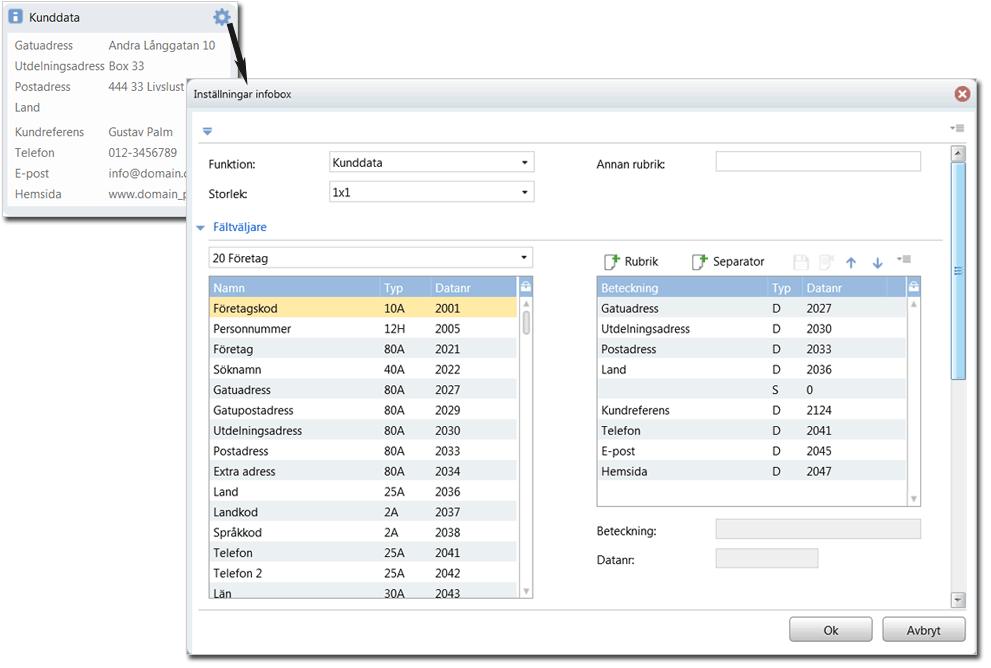Screen dimensions: 991x668
Task: Select Gatuadress row in Beteckning list
Action: [751, 308]
